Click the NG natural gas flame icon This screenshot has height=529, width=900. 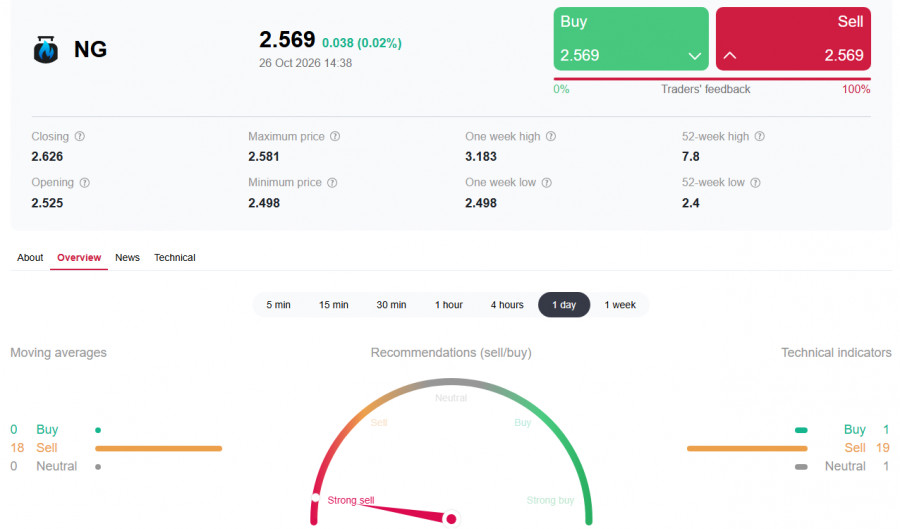pos(46,49)
